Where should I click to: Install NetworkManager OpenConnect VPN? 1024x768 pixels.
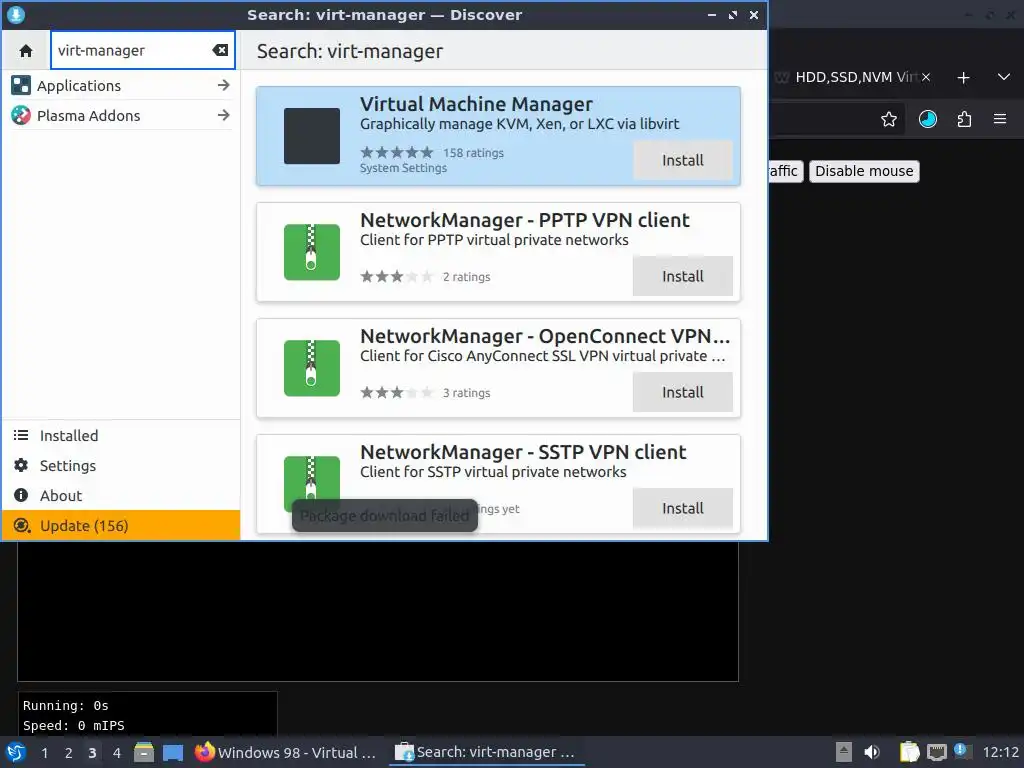682,392
